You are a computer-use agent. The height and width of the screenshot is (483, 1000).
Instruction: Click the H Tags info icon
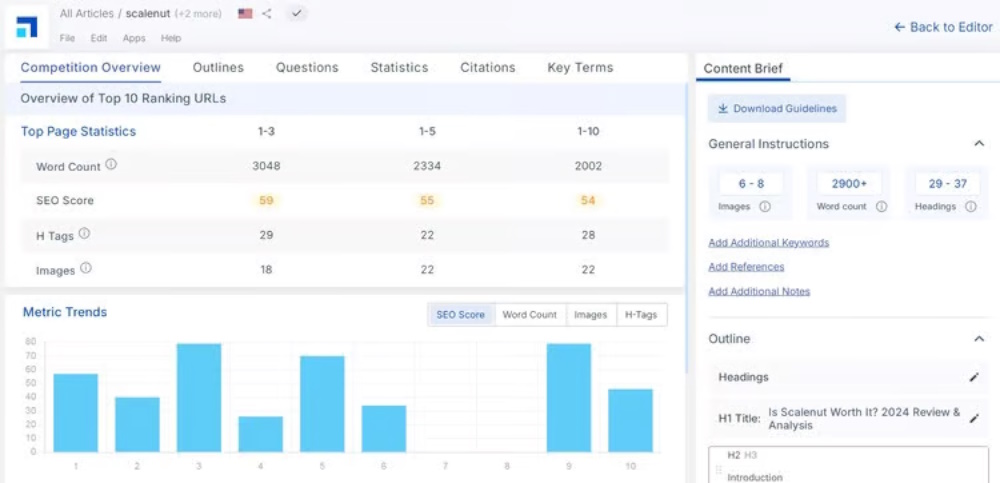tap(84, 234)
